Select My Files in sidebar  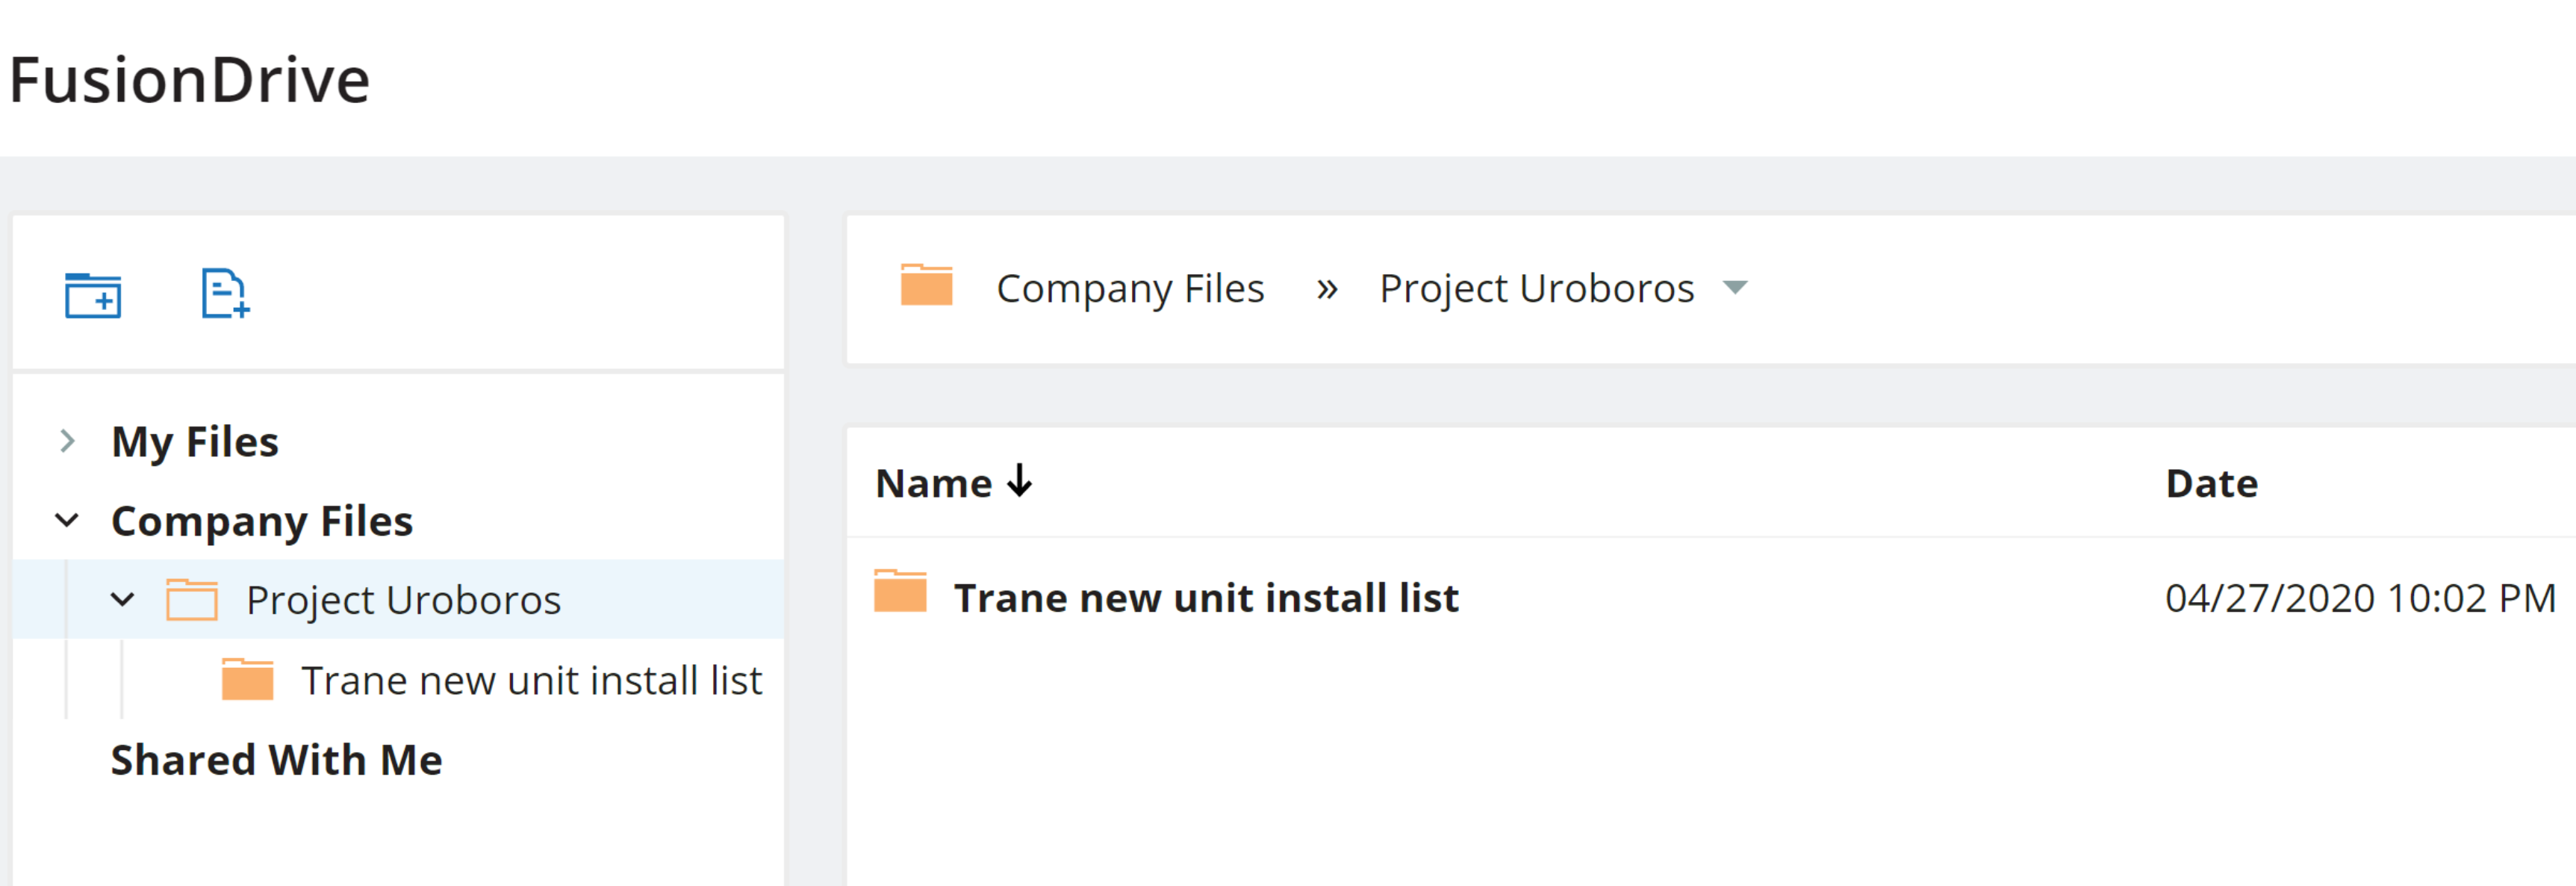click(x=195, y=442)
